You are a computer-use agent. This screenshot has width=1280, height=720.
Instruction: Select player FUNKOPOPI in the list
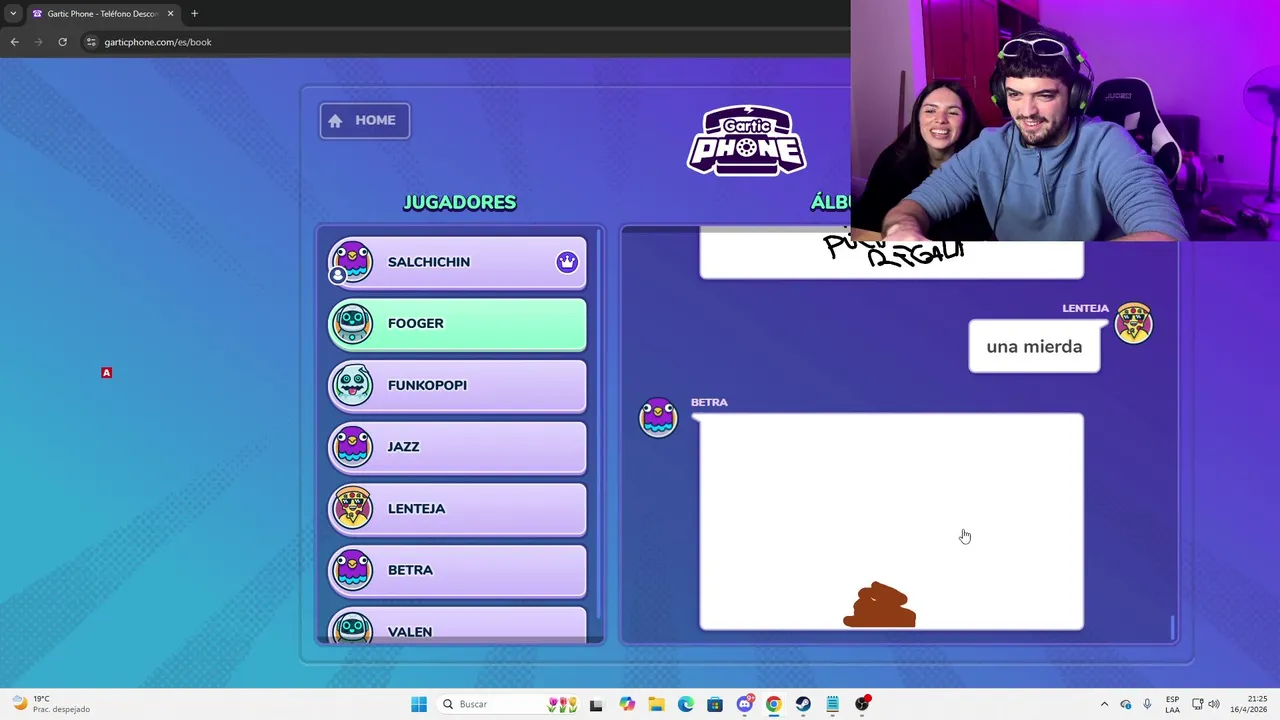coord(457,385)
